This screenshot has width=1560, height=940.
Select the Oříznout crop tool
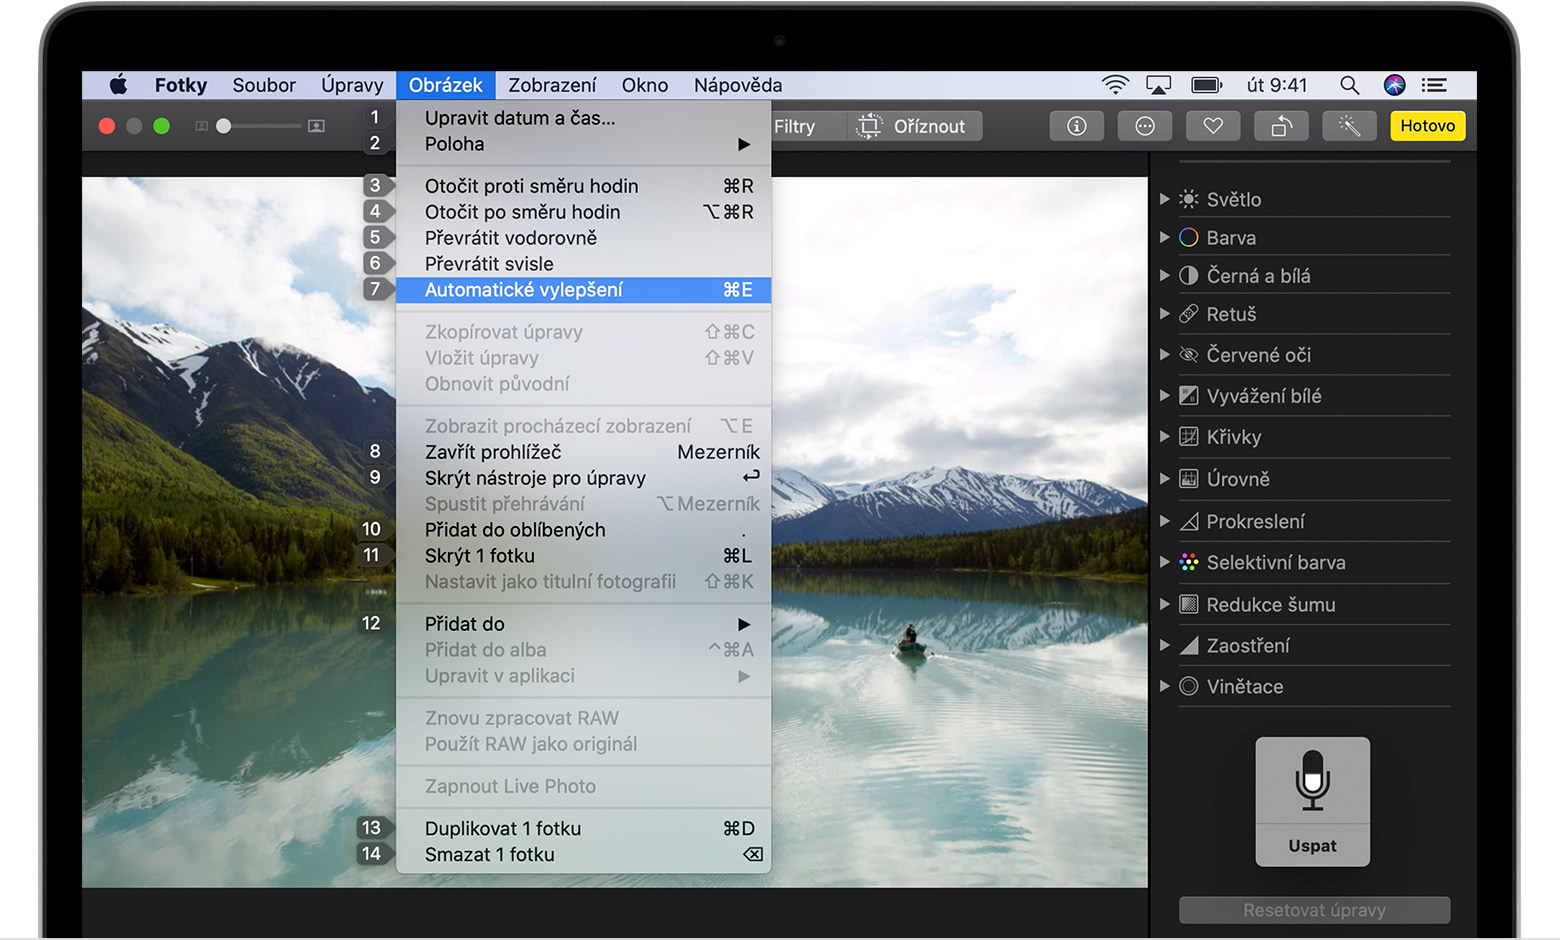point(914,126)
